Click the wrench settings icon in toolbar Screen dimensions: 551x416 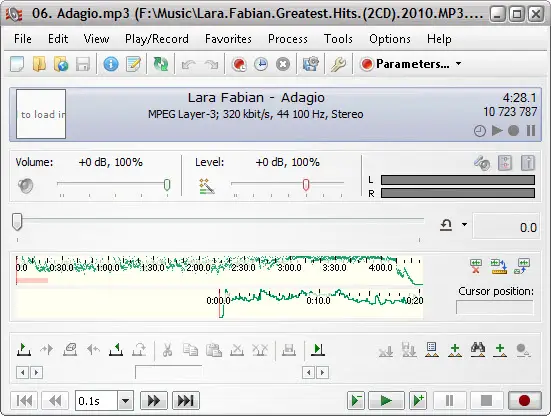338,64
